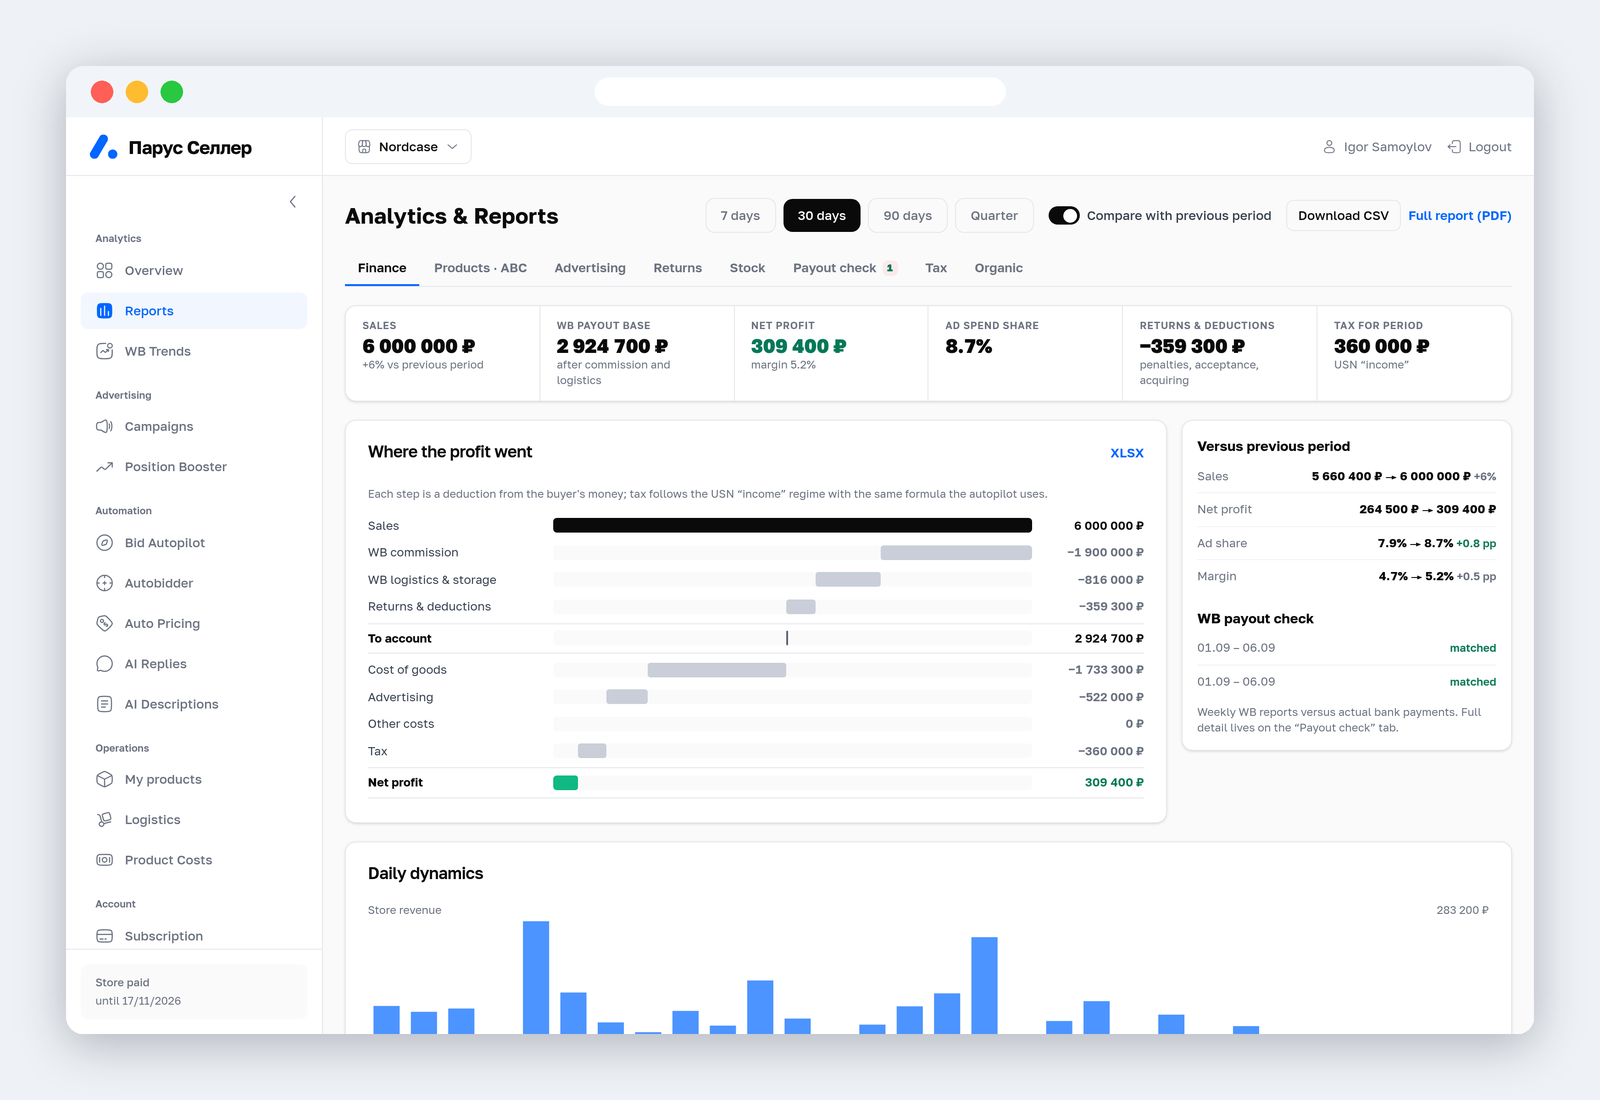Image resolution: width=1600 pixels, height=1100 pixels.
Task: Click the logout door icon
Action: pos(1454,147)
